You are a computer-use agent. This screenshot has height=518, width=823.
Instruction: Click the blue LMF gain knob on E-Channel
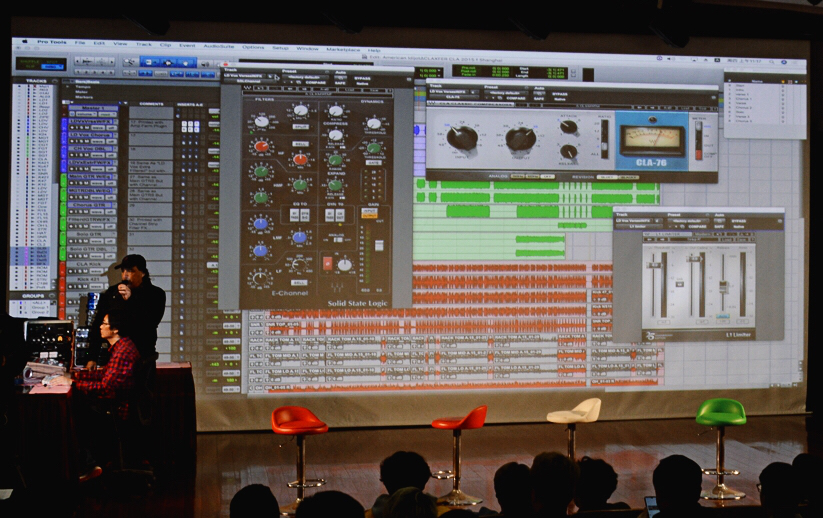coord(261,224)
